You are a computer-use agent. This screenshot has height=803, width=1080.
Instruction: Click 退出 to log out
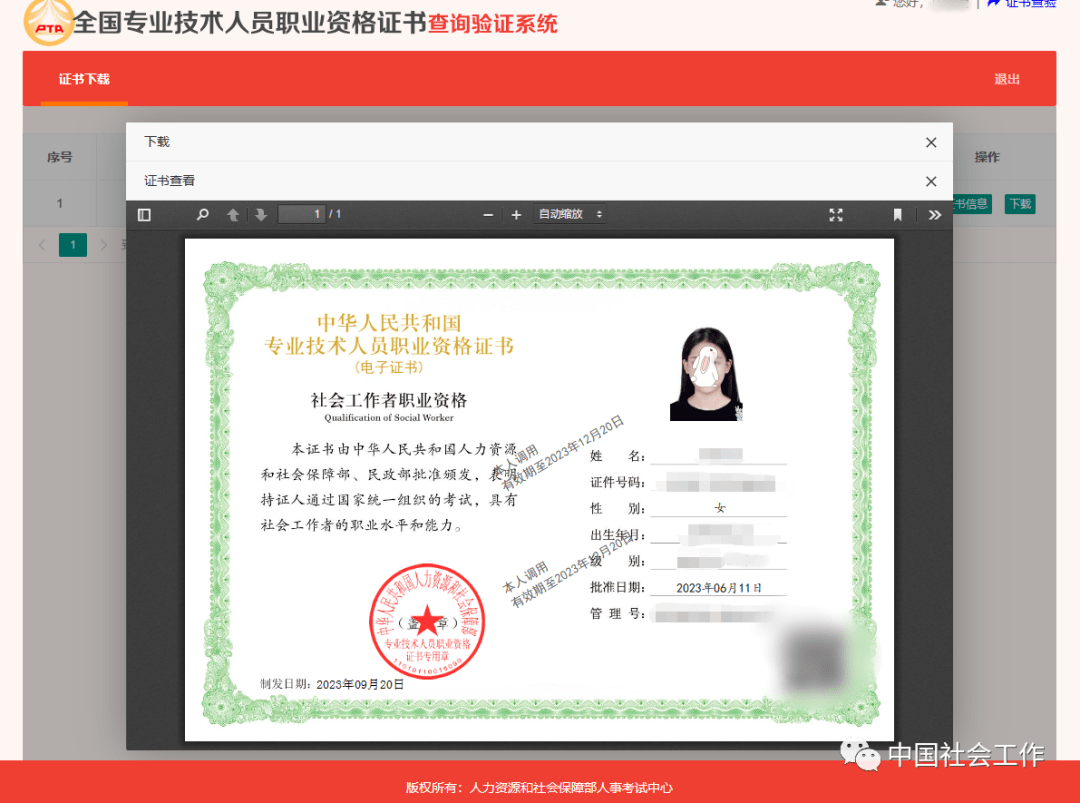1007,78
